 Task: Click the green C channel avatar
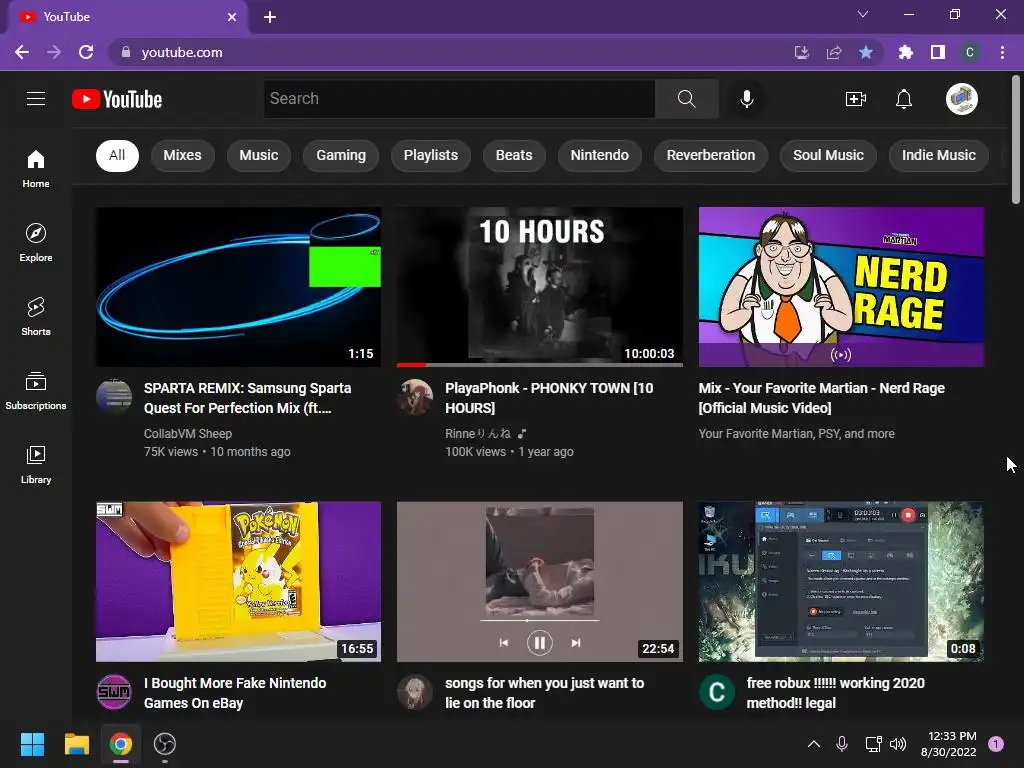pos(716,692)
